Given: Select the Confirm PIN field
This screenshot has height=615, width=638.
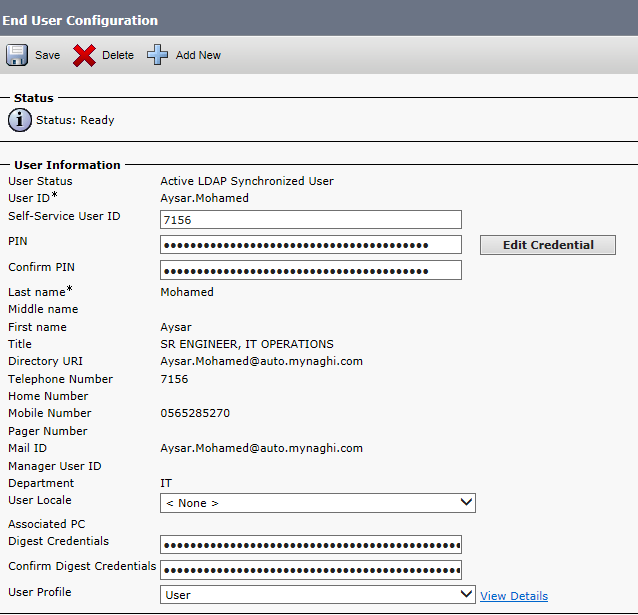Looking at the screenshot, I should [x=310, y=270].
